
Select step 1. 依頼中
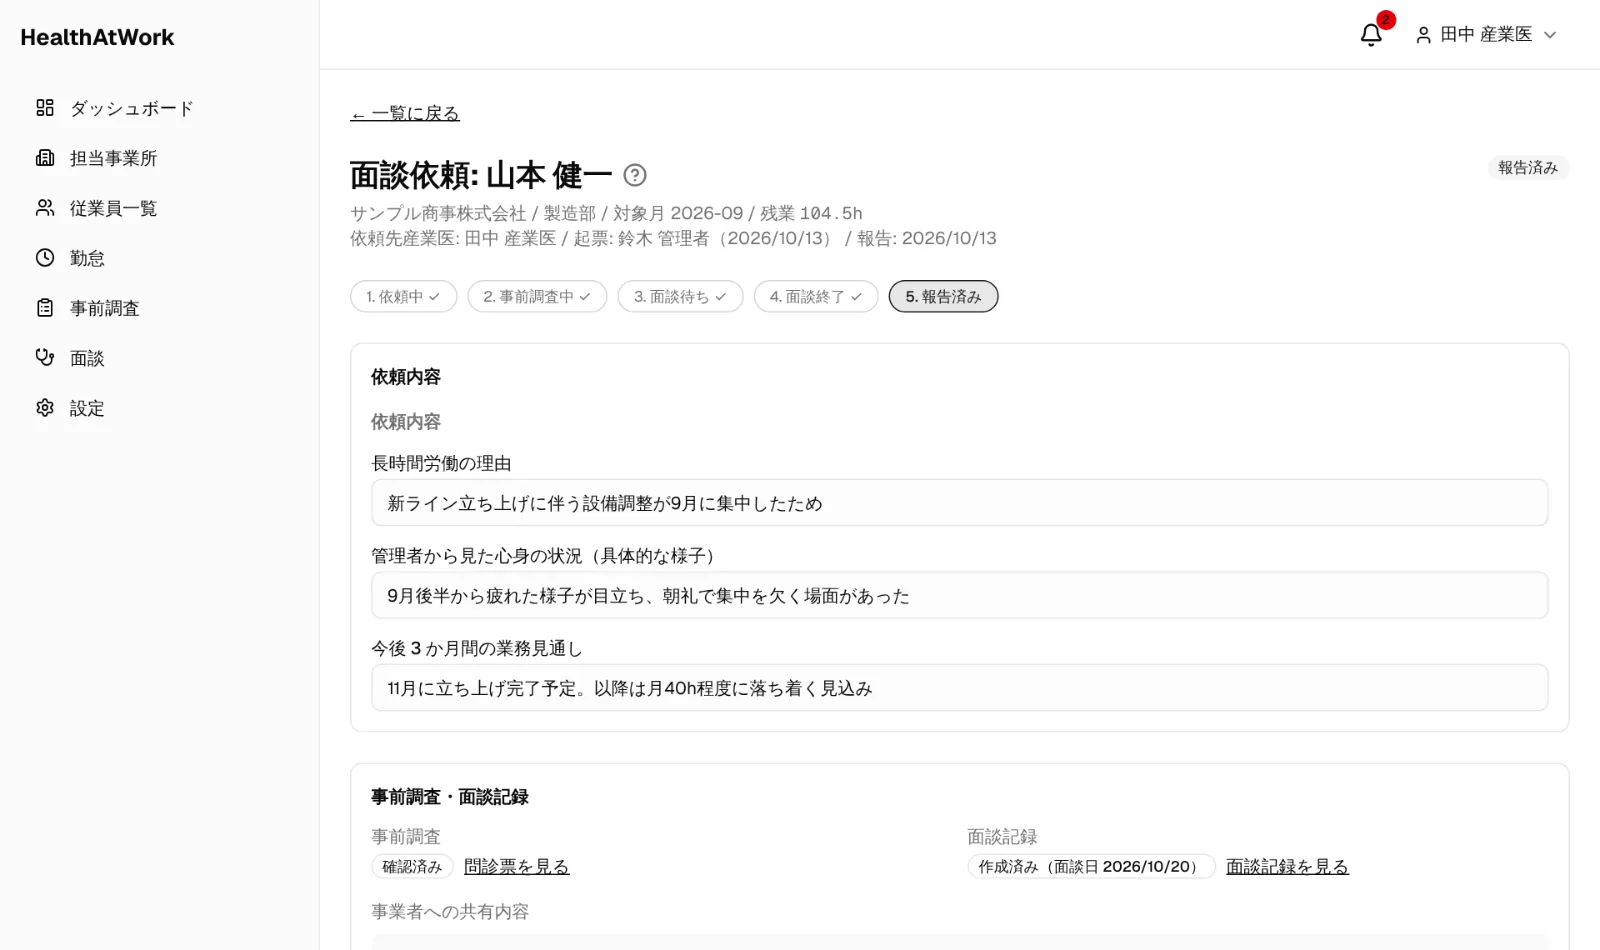coord(403,296)
